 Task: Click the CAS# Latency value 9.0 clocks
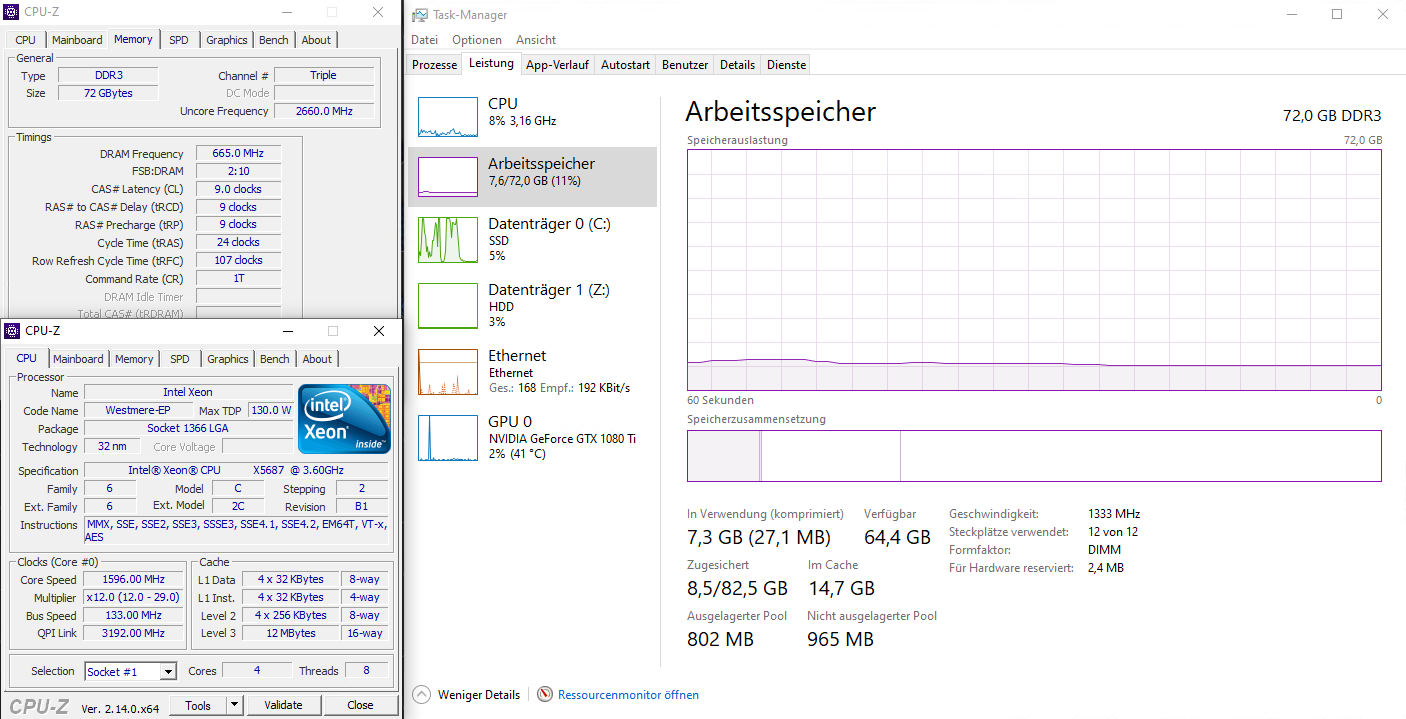[238, 189]
